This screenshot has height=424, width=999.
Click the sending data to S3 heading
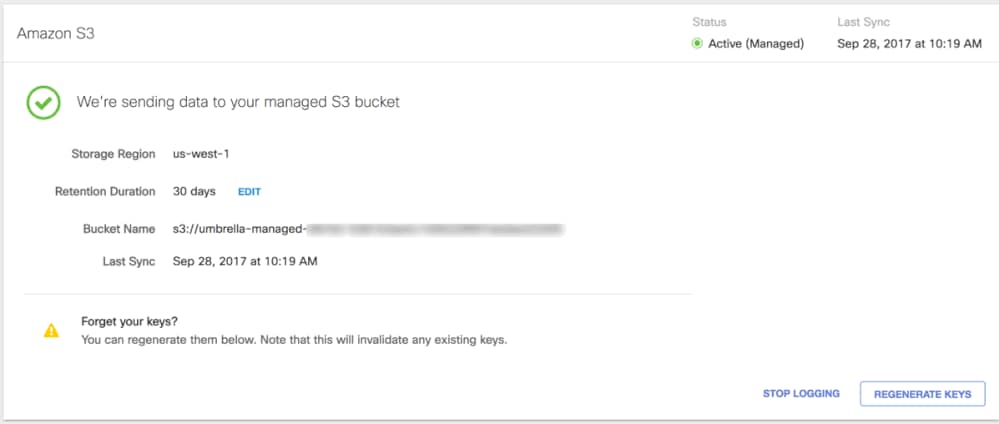coord(238,102)
